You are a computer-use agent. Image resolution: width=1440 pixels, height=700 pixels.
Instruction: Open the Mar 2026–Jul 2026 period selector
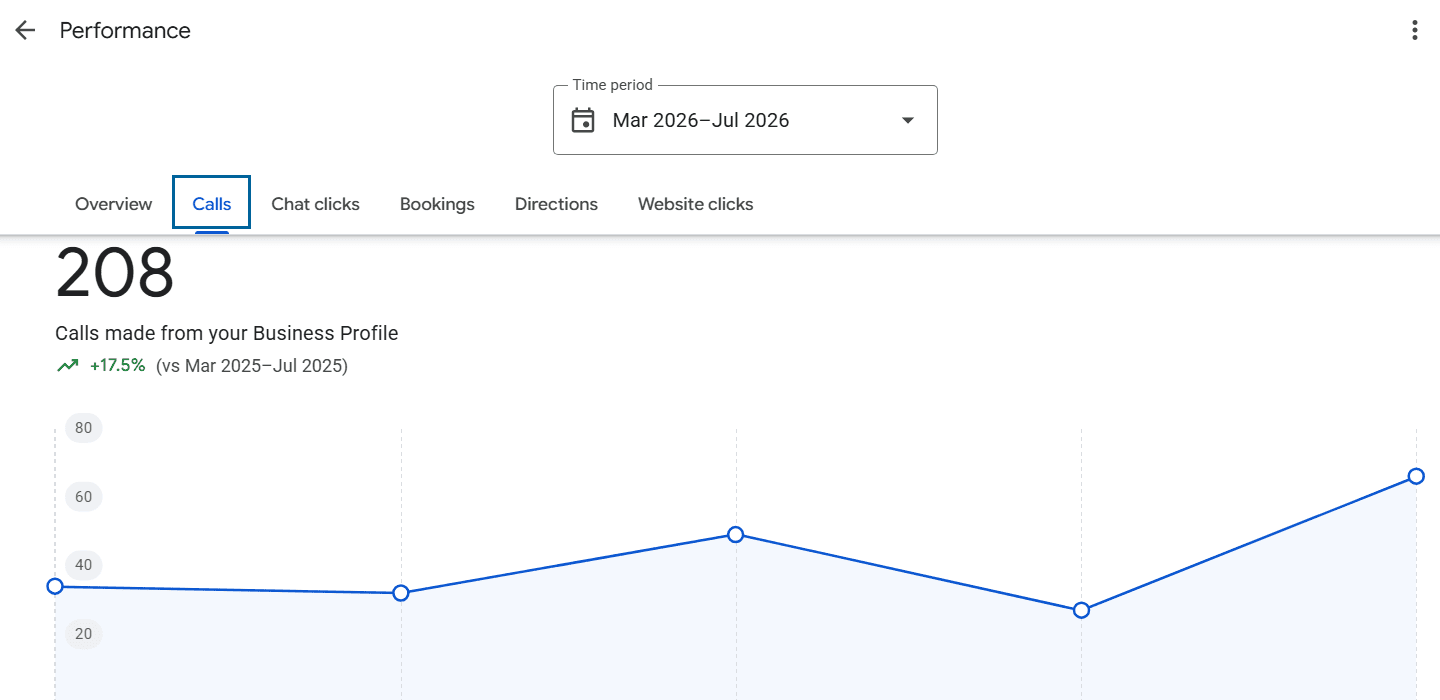[x=745, y=120]
